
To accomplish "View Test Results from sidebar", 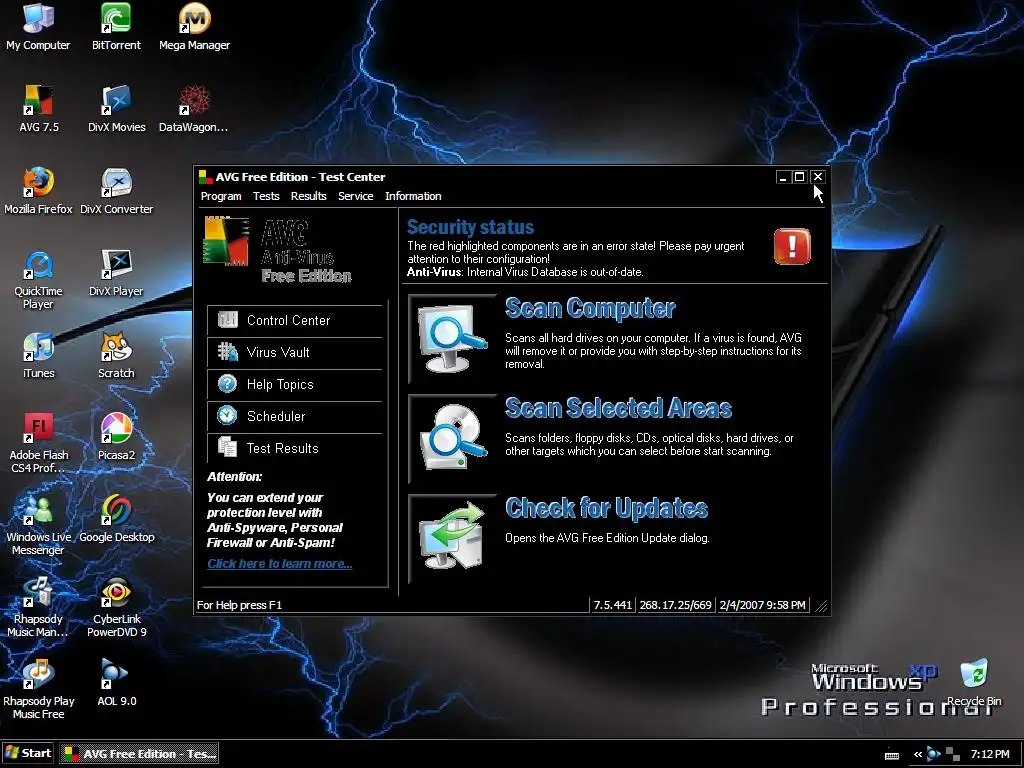I will coord(295,449).
